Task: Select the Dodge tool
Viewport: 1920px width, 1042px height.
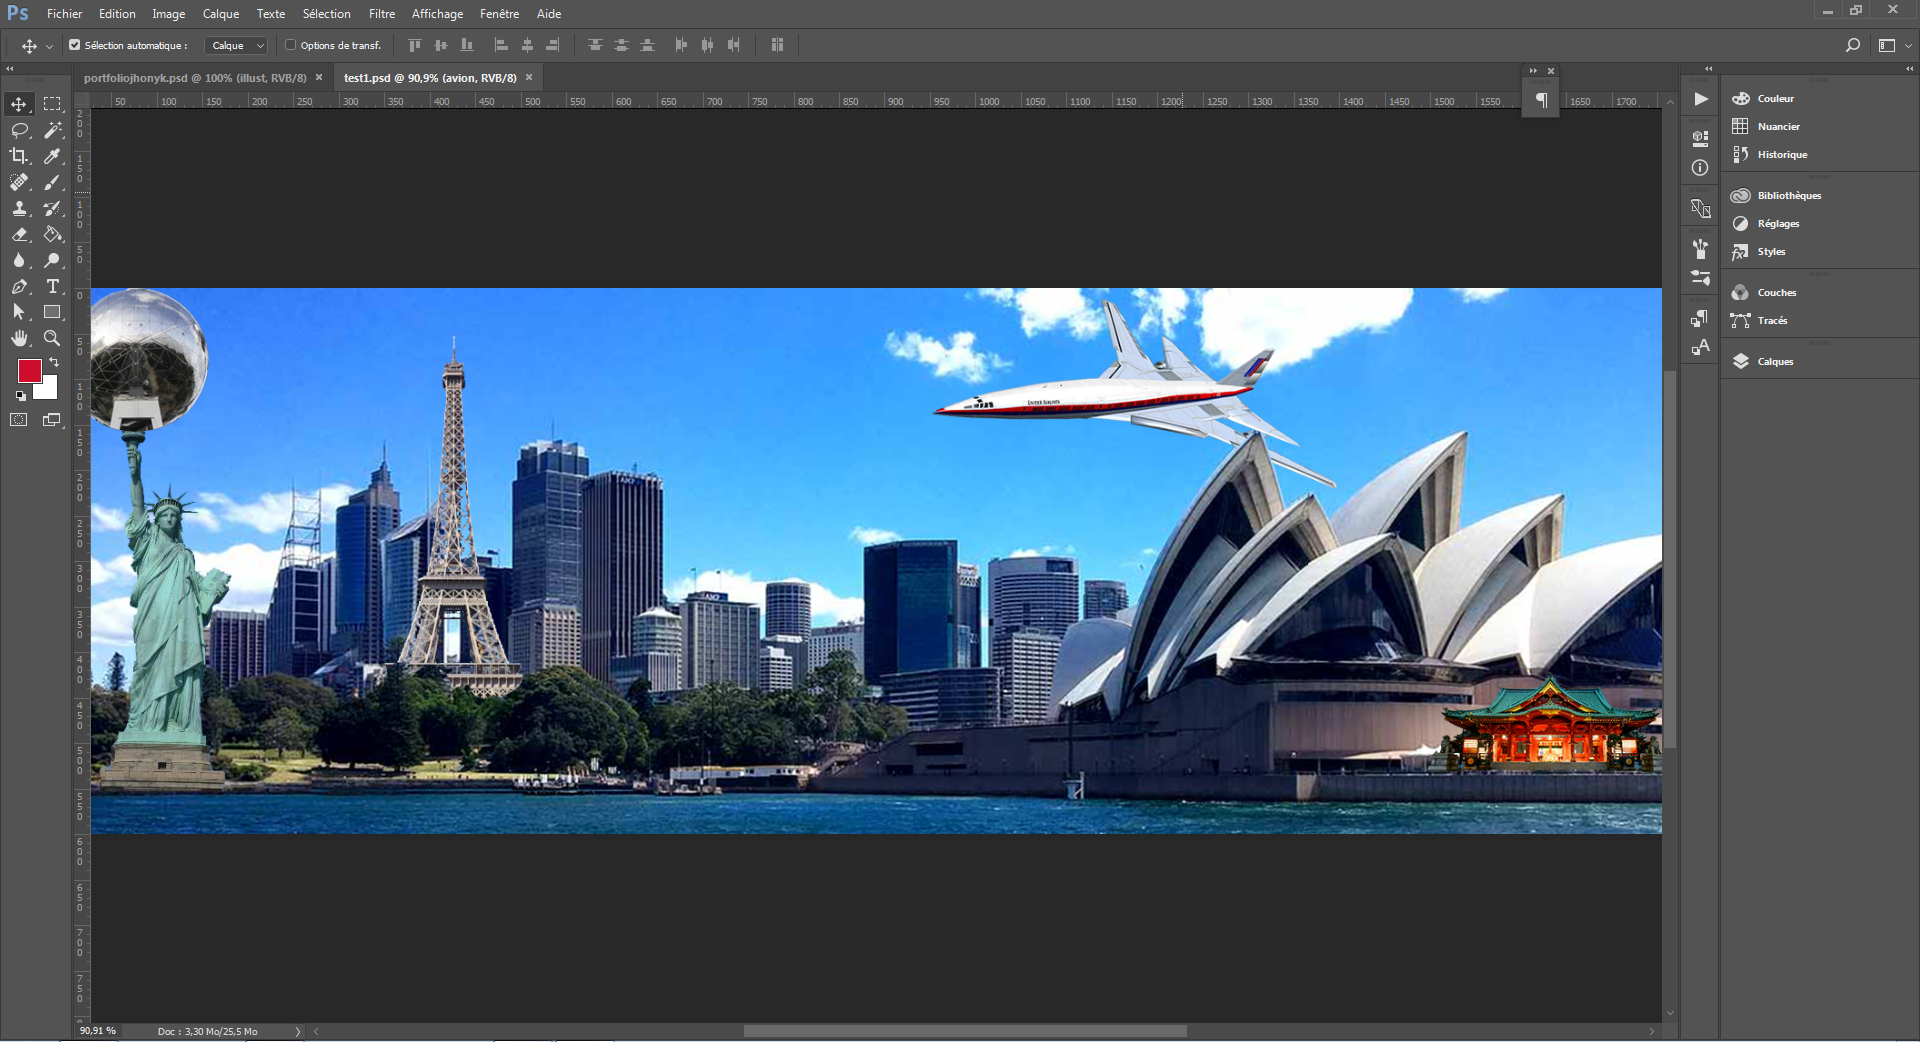Action: coord(52,260)
